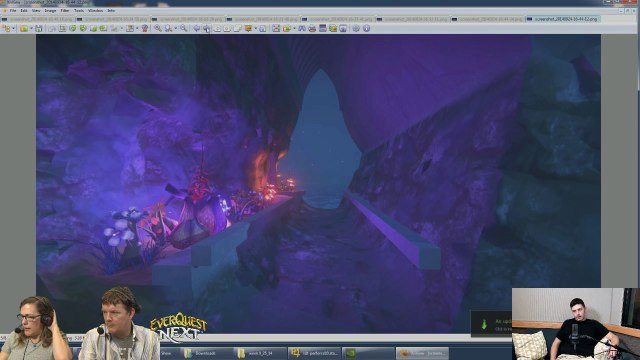
Task: Click the Zoom in magnifier icon
Action: tap(158, 28)
